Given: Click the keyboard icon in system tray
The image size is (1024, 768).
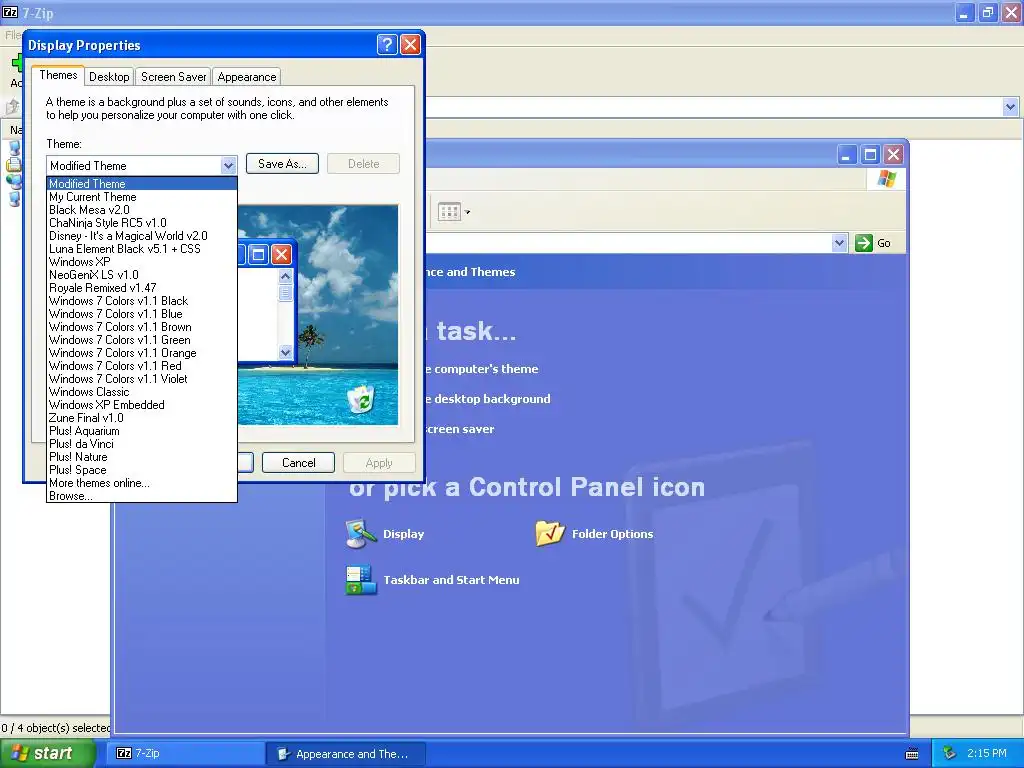Looking at the screenshot, I should tap(912, 754).
